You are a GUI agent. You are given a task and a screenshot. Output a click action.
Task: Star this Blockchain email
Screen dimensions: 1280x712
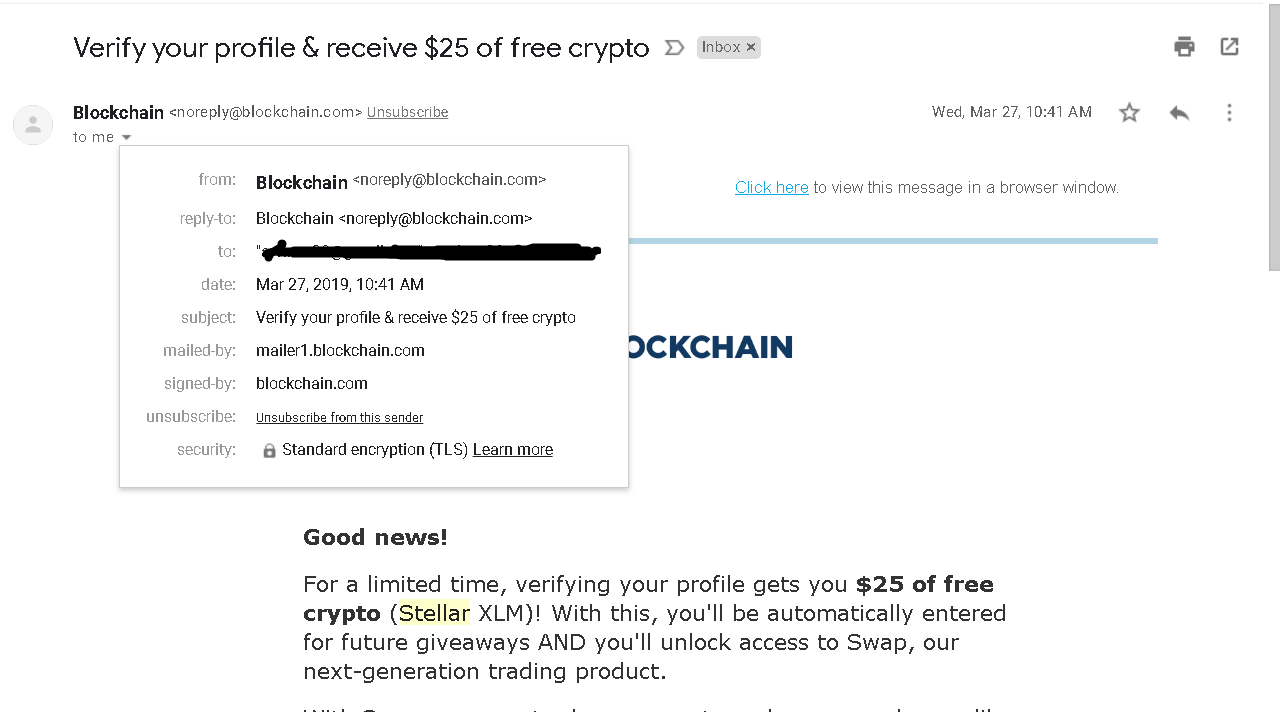click(x=1129, y=113)
